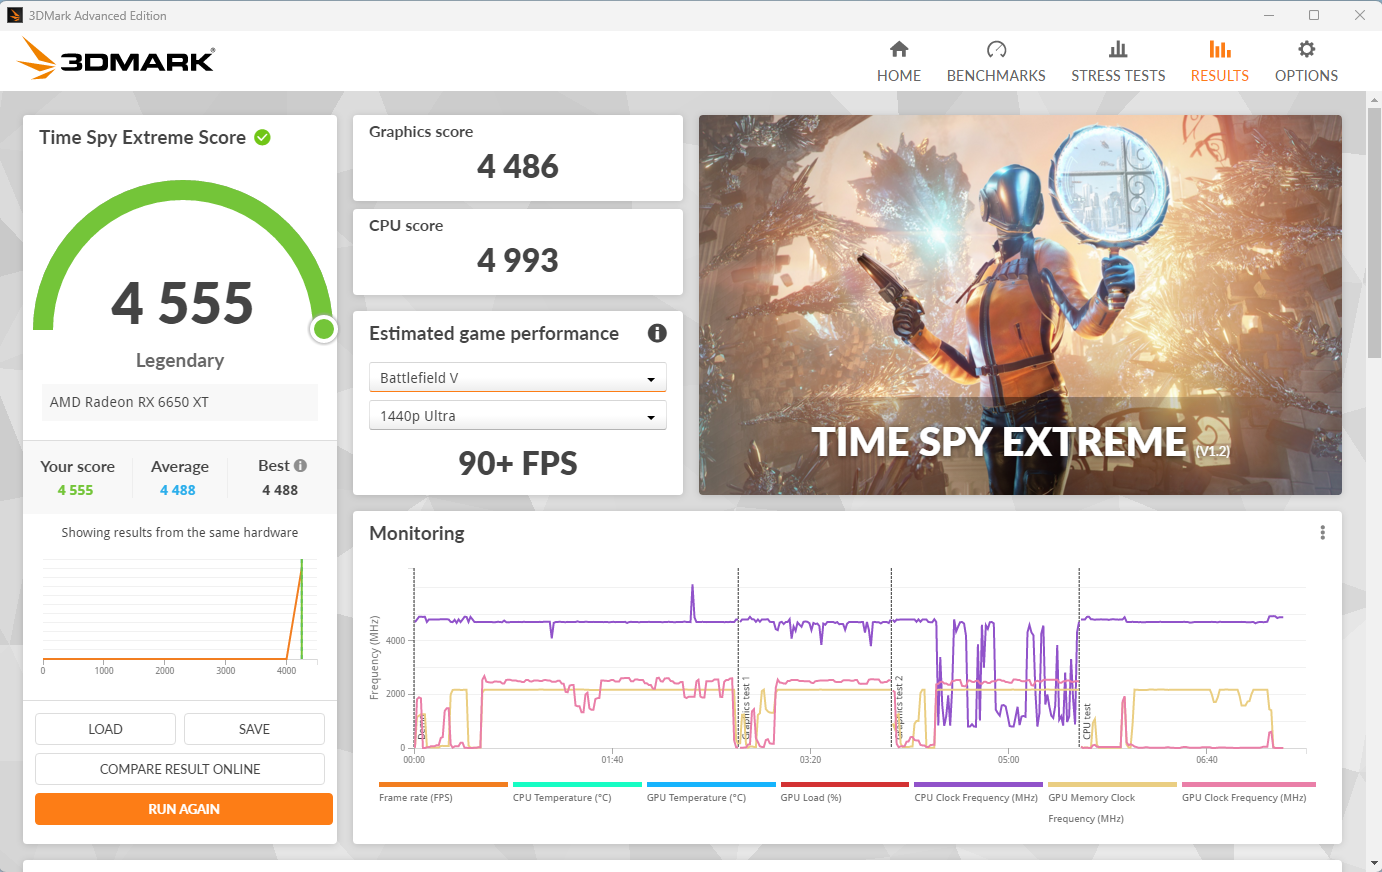Viewport: 1382px width, 872px height.
Task: Click the Stress Tests bar-chart icon
Action: coord(1118,49)
